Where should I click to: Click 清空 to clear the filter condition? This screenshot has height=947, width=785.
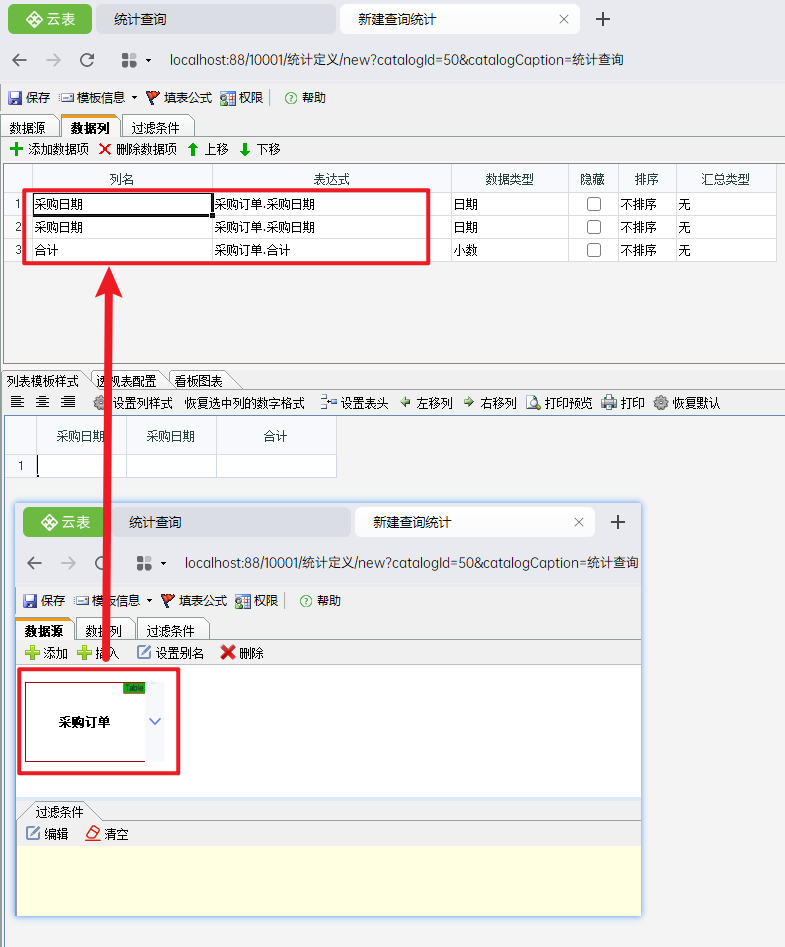click(107, 834)
